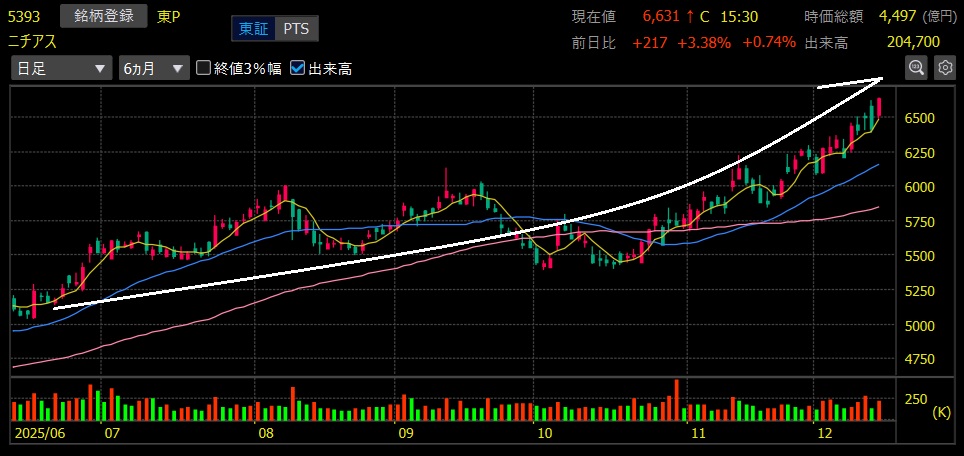This screenshot has height=456, width=964.
Task: Open chart settings via gear icon
Action: tap(945, 68)
